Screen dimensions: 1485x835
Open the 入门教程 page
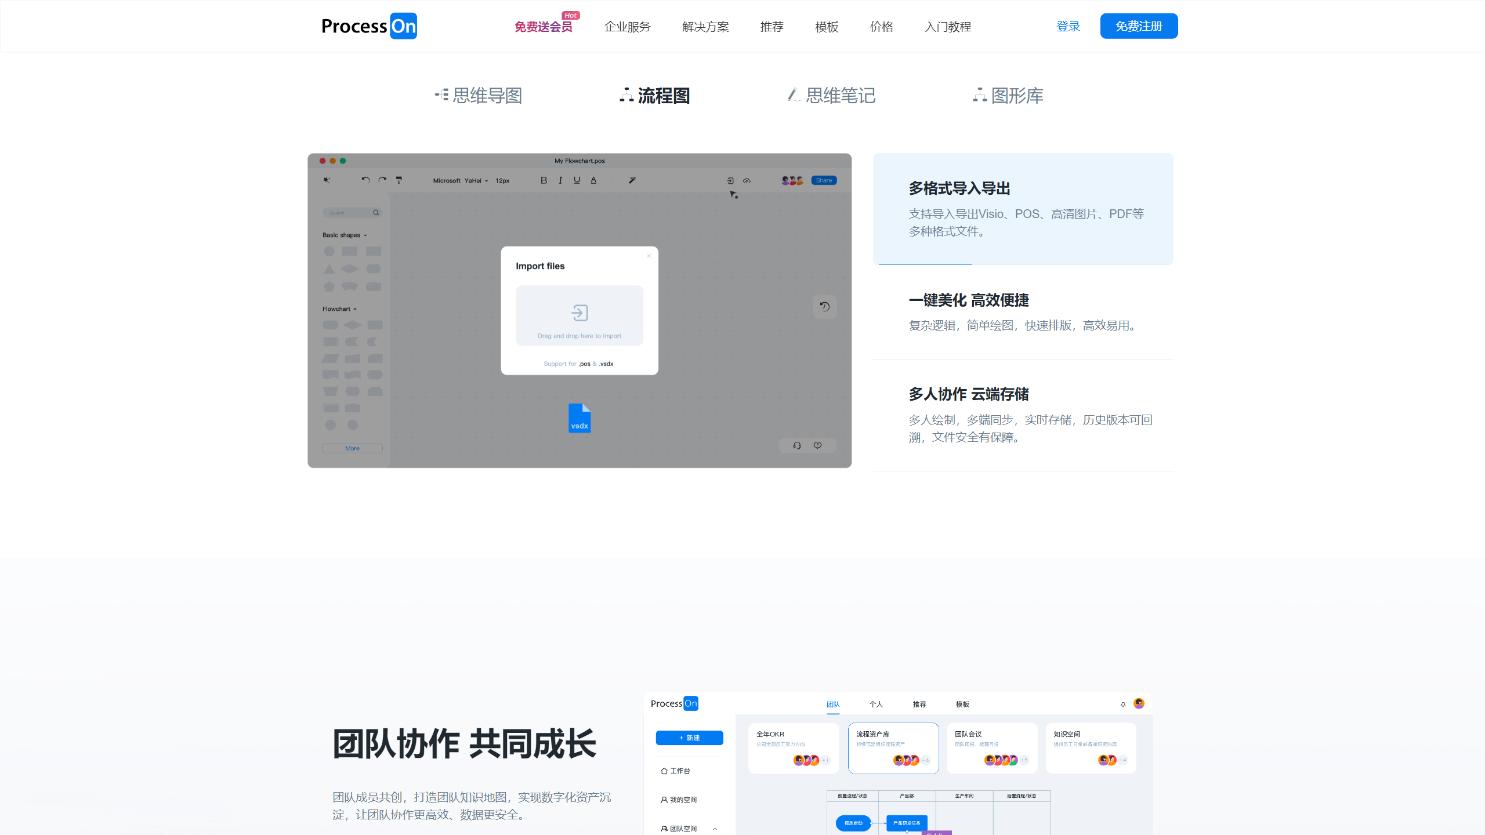(948, 27)
